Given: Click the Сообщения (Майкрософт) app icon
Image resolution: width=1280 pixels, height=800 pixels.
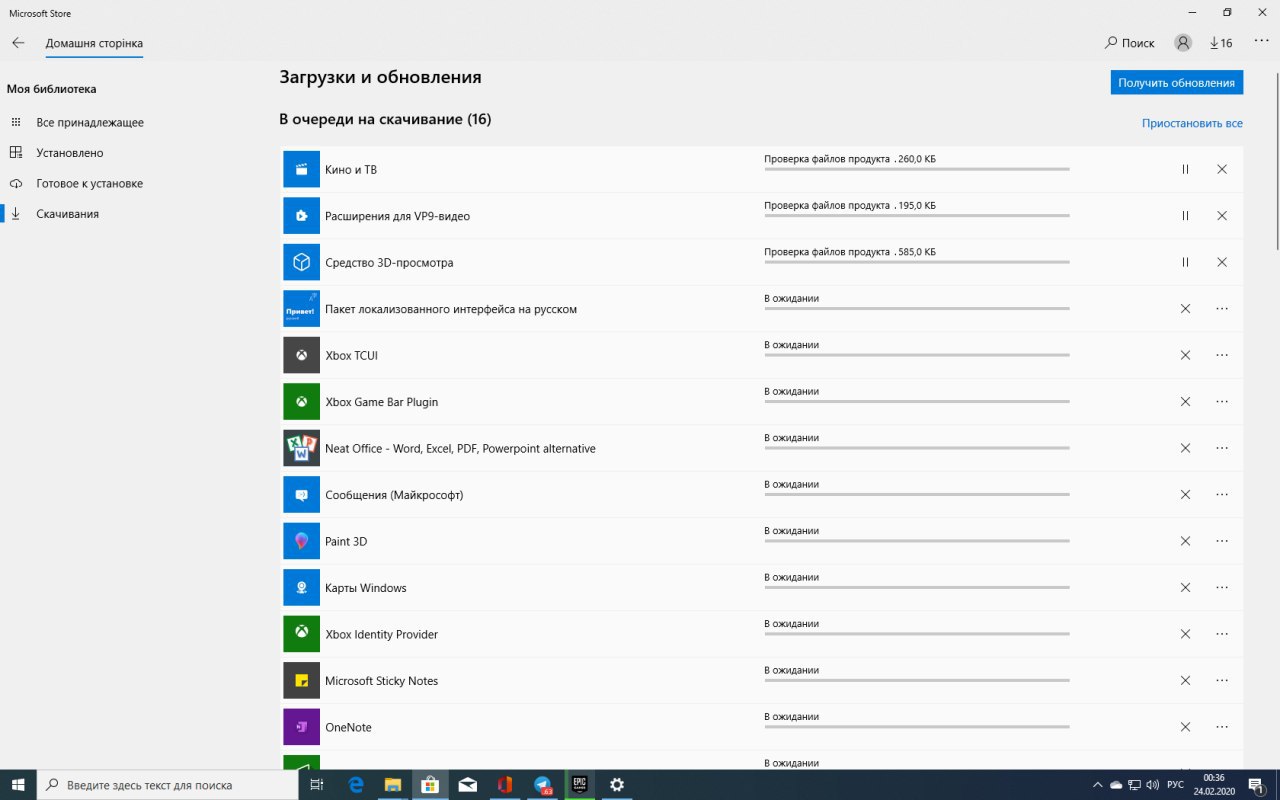Looking at the screenshot, I should [301, 495].
